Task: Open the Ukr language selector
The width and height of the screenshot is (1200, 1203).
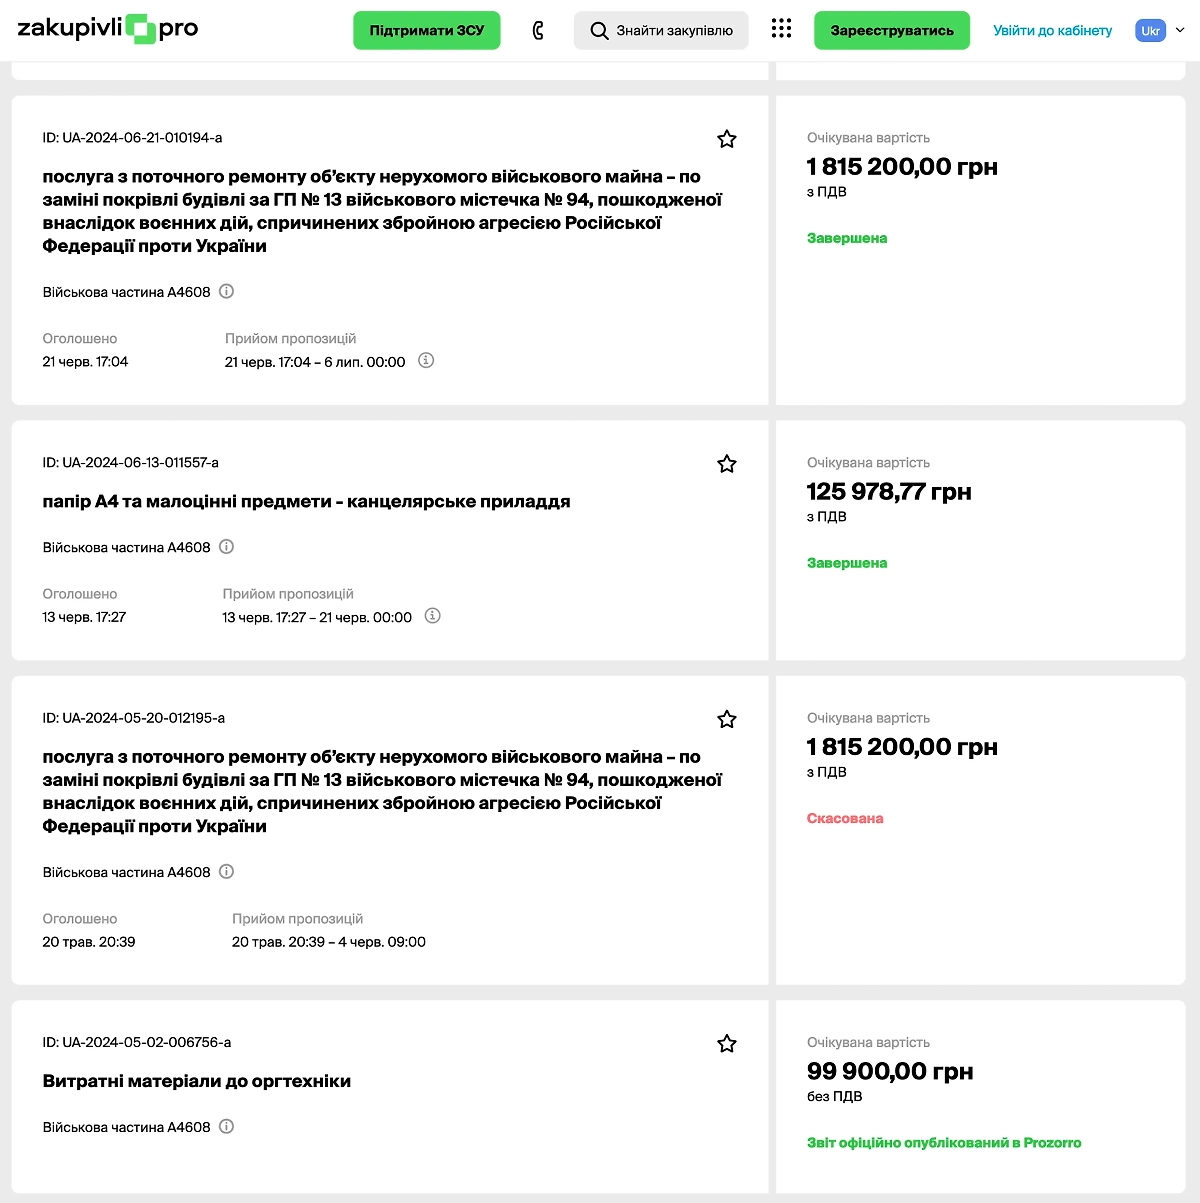Action: (1150, 30)
